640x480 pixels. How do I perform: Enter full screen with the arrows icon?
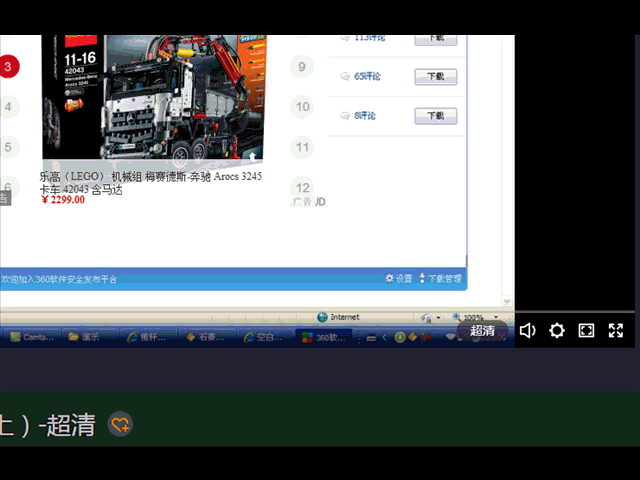pos(616,330)
